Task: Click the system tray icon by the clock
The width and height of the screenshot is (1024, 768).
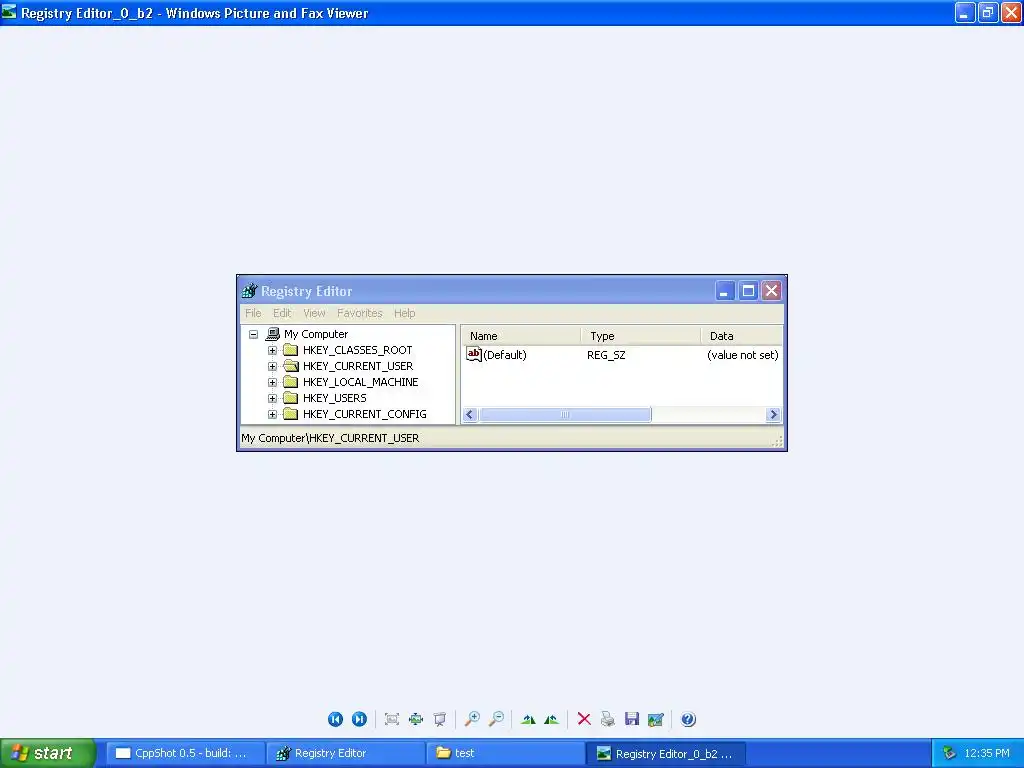Action: point(949,753)
